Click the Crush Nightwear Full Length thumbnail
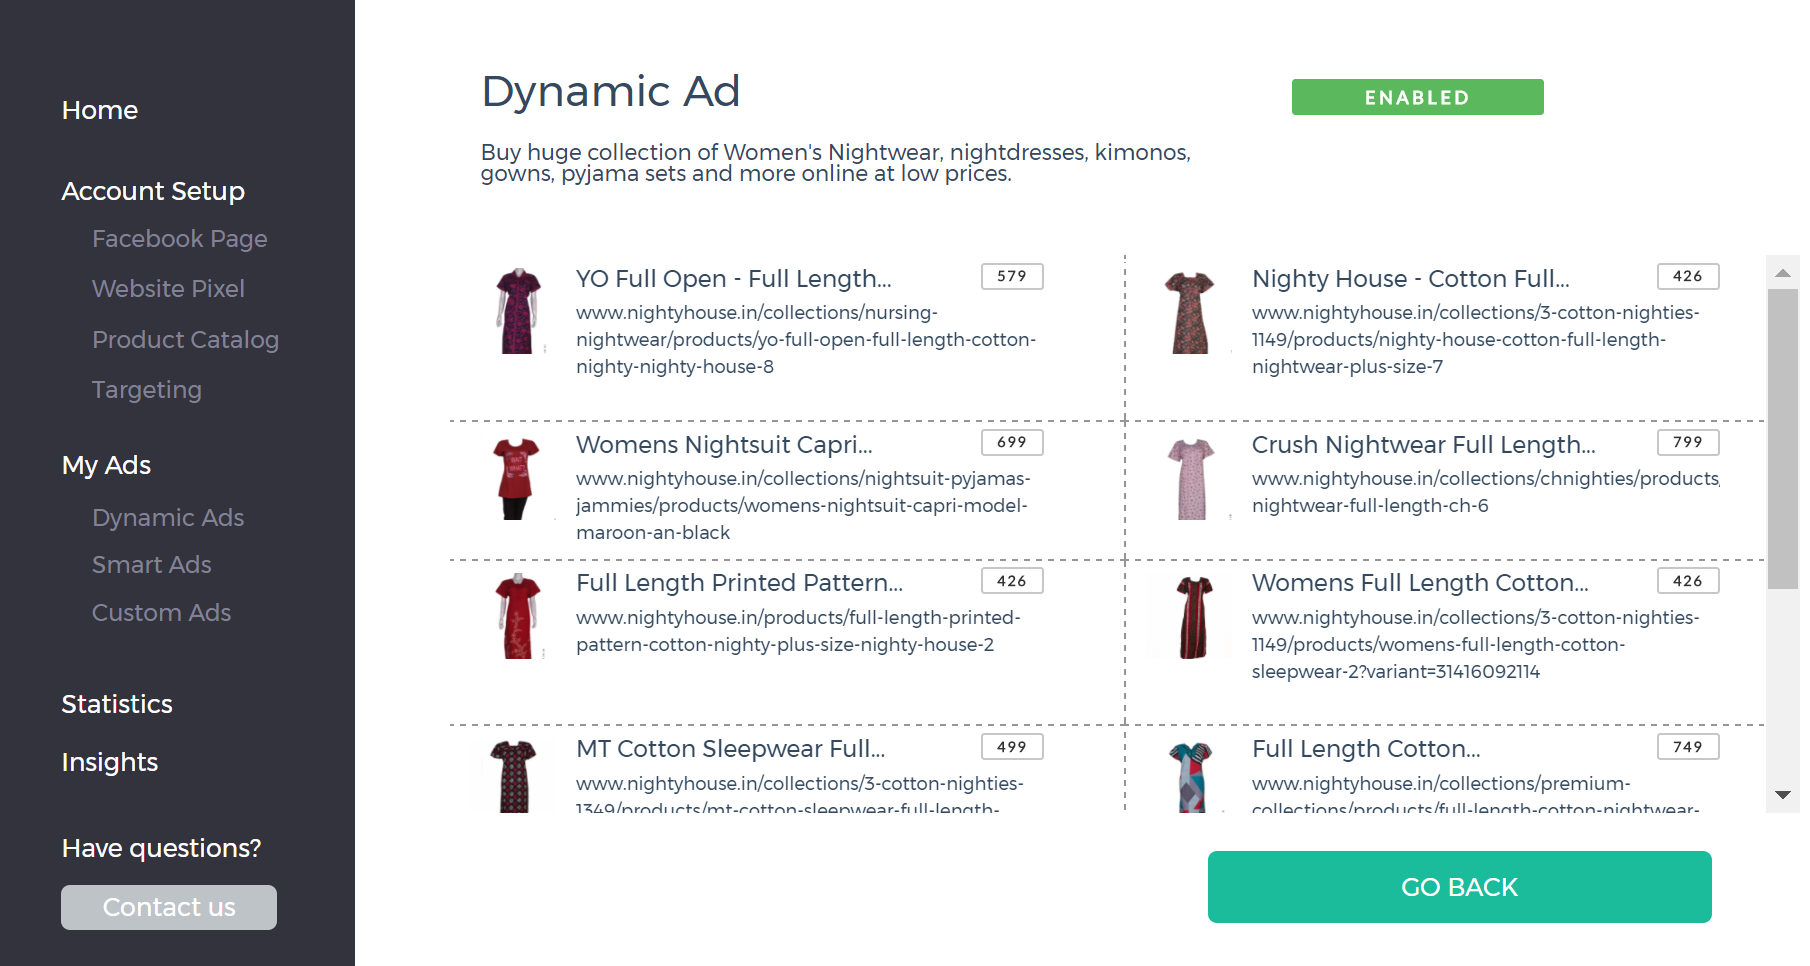1810x966 pixels. (1191, 479)
